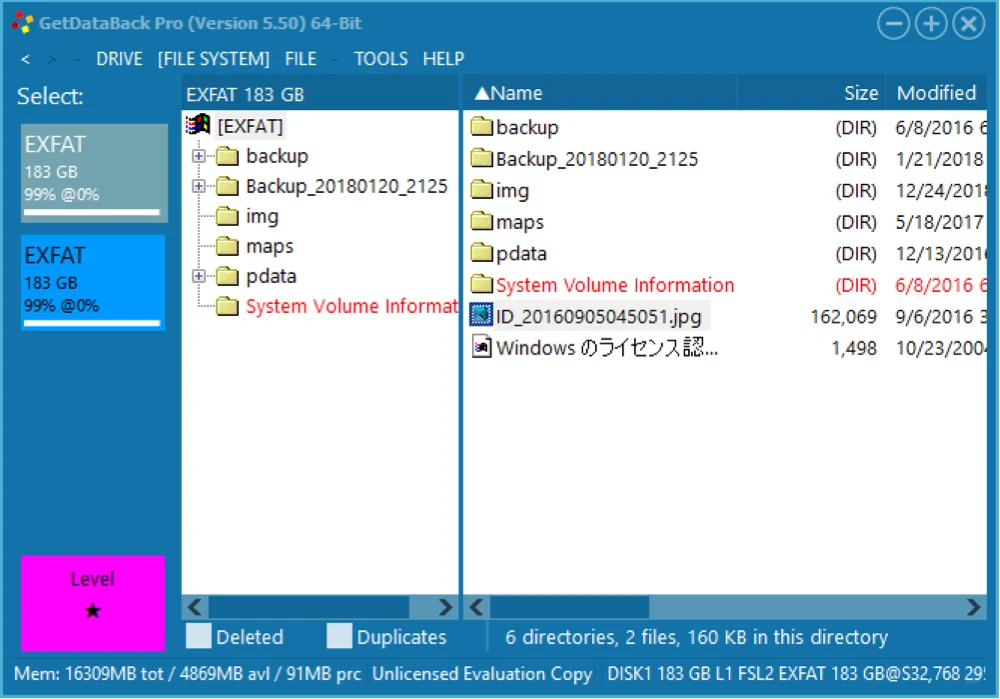Select the img label in tree

tap(262, 216)
